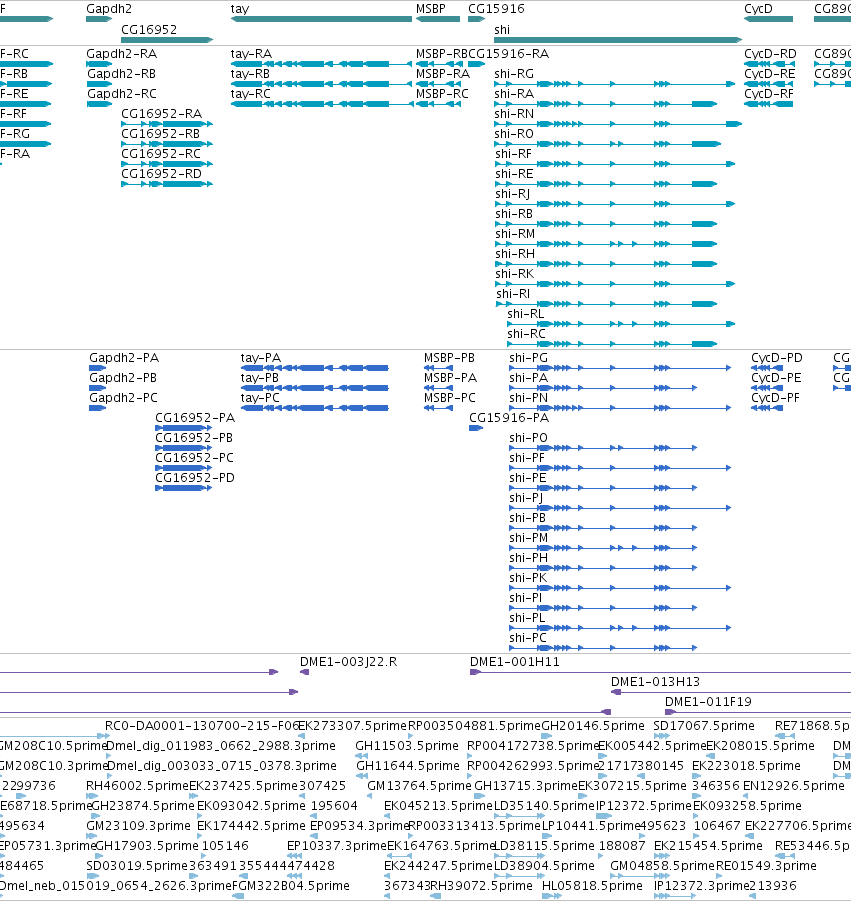Open protein label CG15916-PA
The height and width of the screenshot is (901, 851).
tap(509, 418)
